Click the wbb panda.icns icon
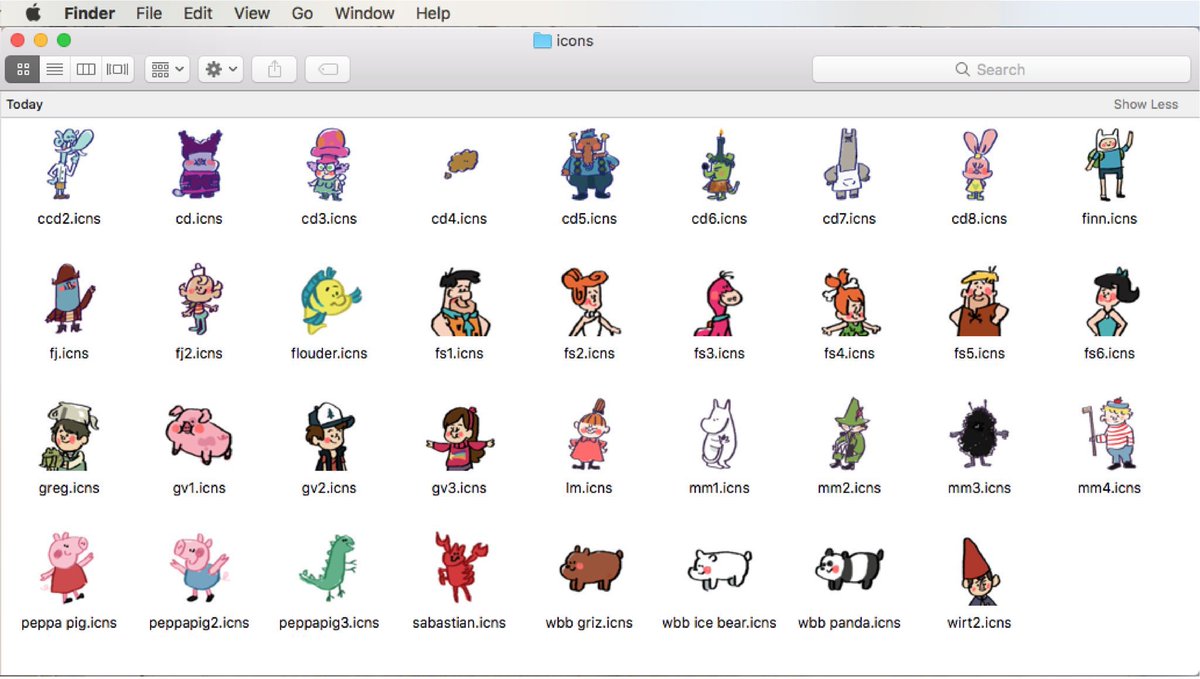Viewport: 1200px width, 679px height. [849, 569]
